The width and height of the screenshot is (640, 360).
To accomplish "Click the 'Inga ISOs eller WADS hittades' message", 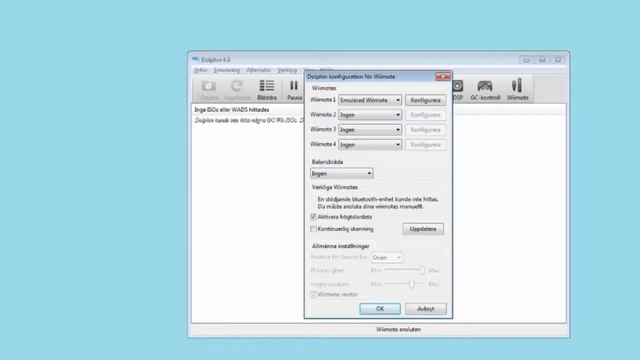I will coord(232,110).
